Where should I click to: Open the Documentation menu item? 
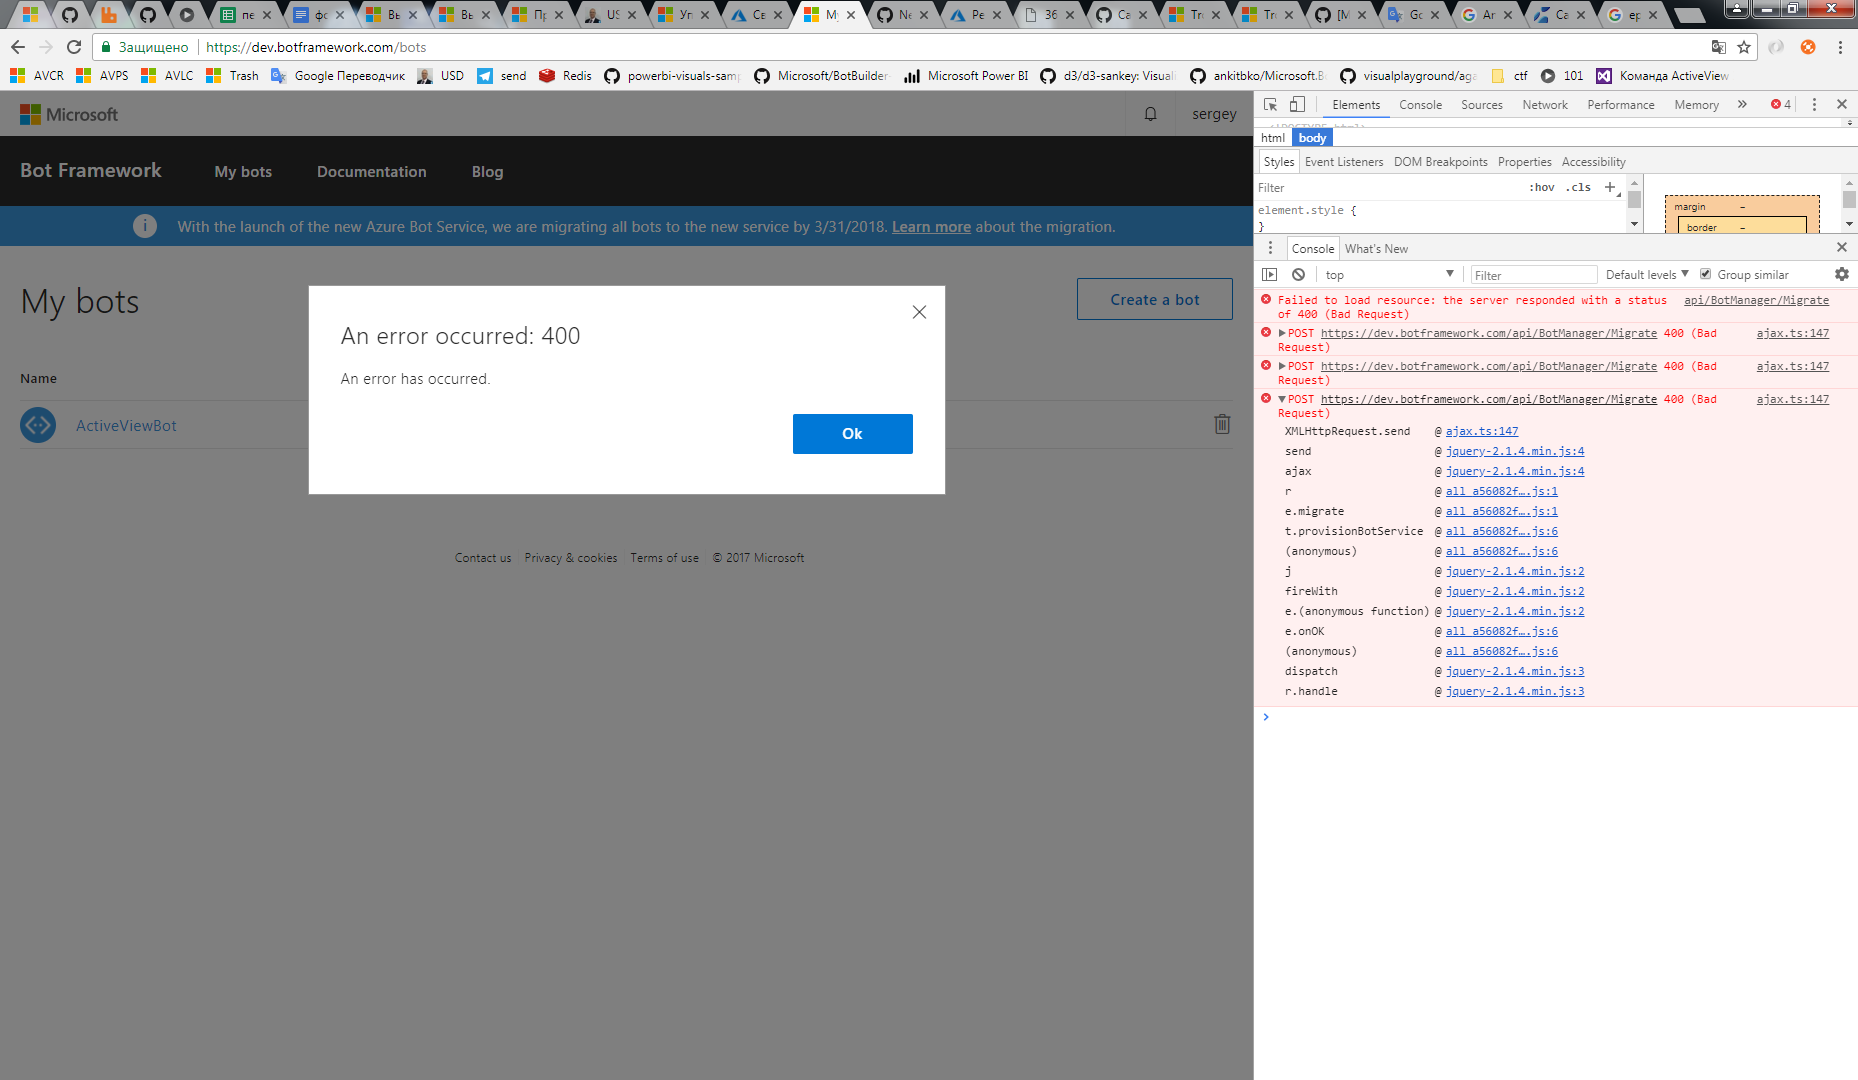371,171
